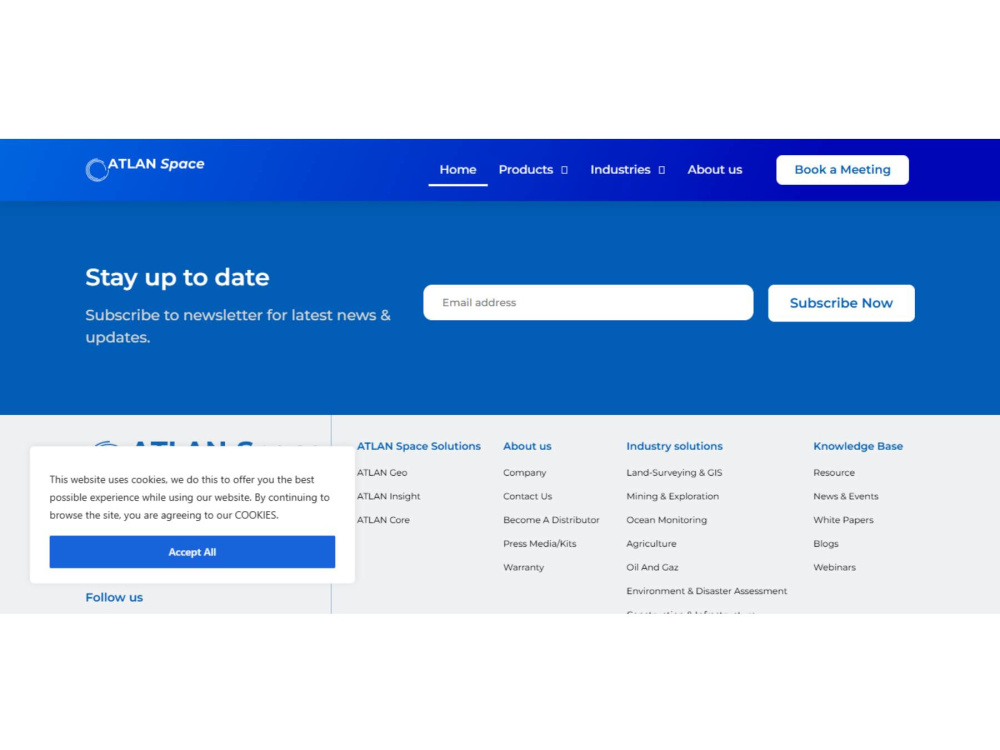Go to About us in the header

pyautogui.click(x=715, y=170)
